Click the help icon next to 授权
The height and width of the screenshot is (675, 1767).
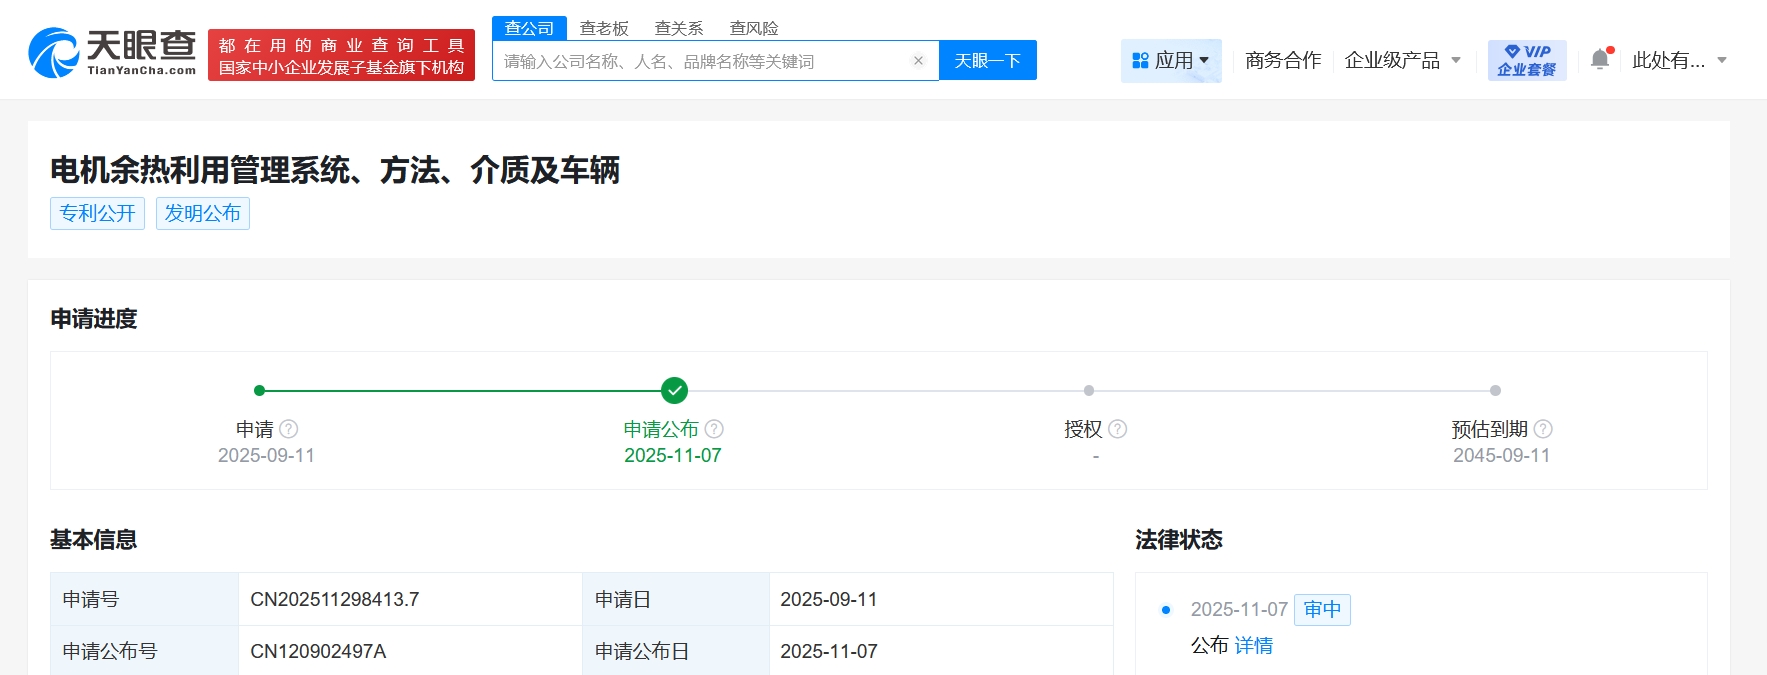click(x=1118, y=429)
